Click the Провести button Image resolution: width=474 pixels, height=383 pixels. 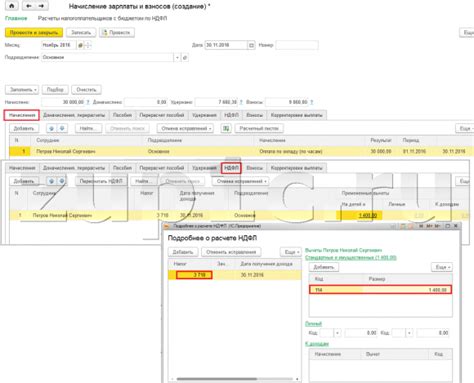(x=117, y=32)
